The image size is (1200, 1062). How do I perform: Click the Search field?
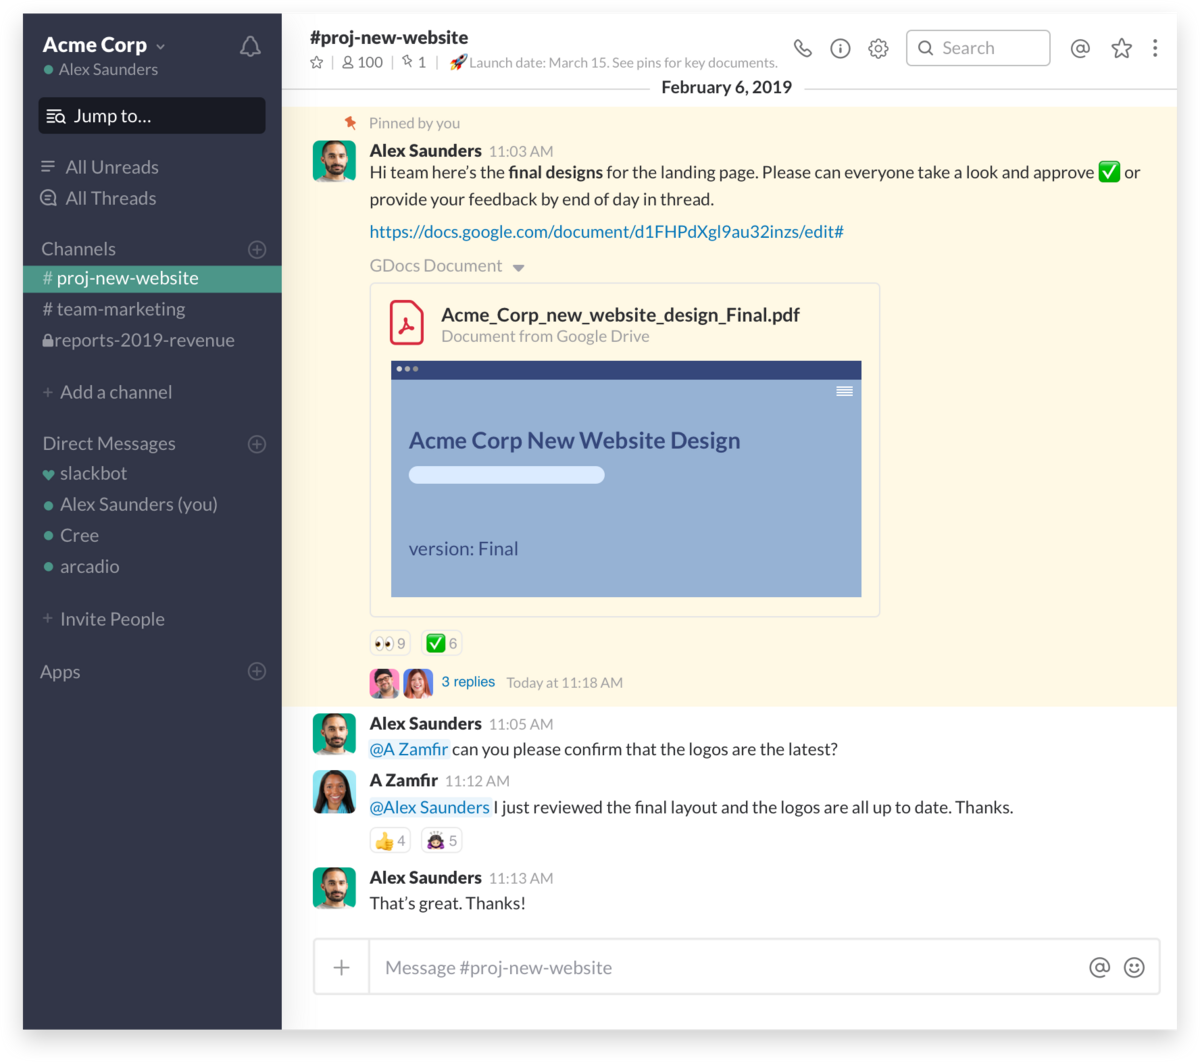tap(978, 48)
